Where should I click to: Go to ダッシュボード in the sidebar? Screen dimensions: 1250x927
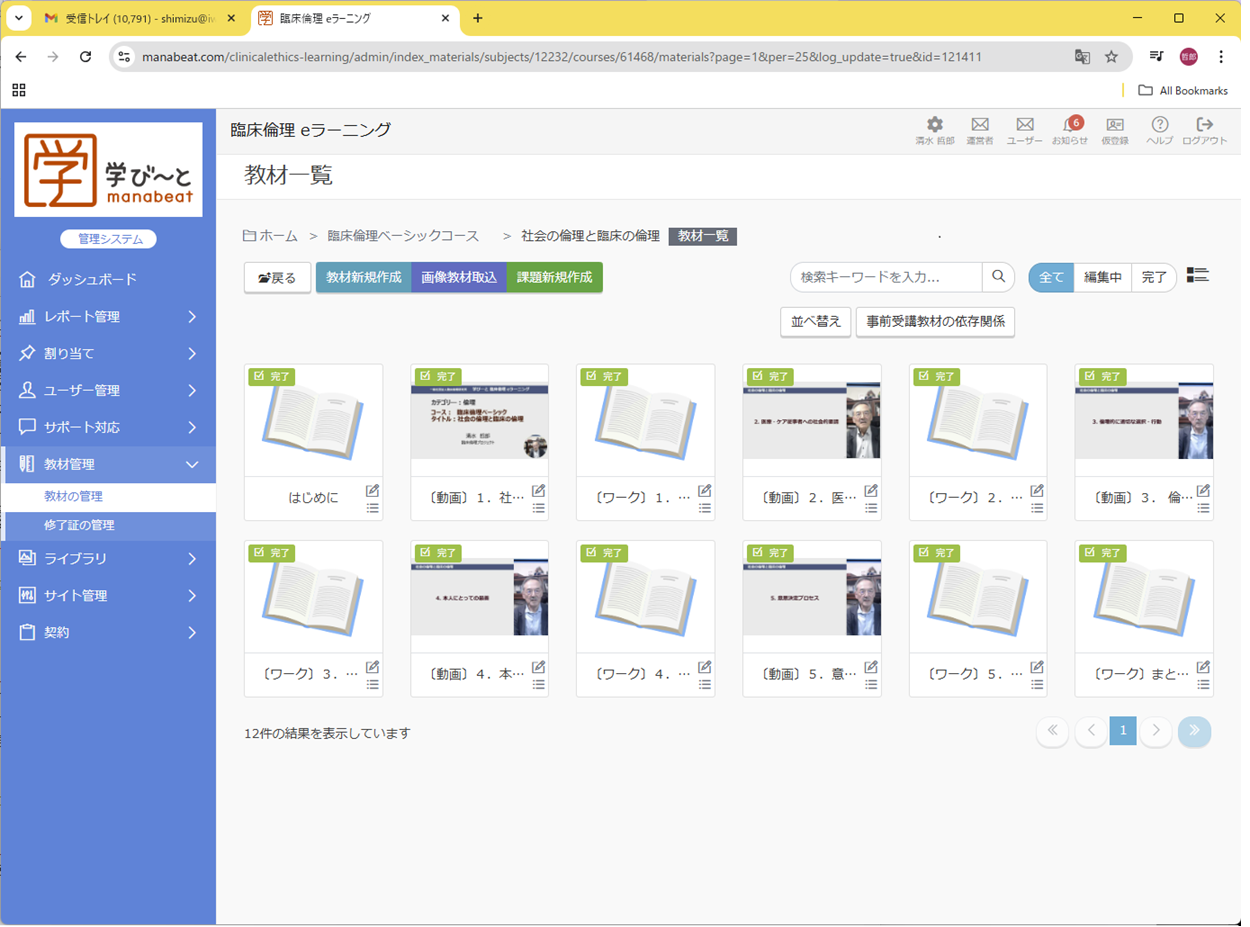pyautogui.click(x=92, y=280)
